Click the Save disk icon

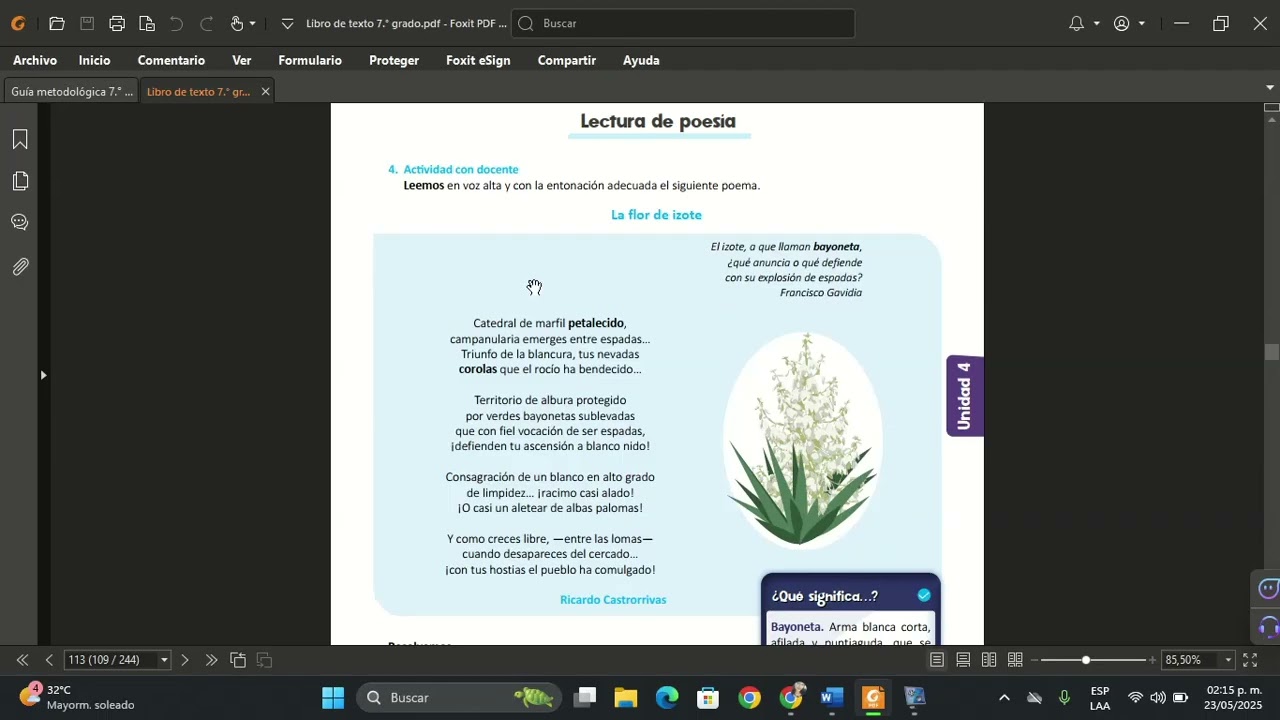pyautogui.click(x=87, y=23)
